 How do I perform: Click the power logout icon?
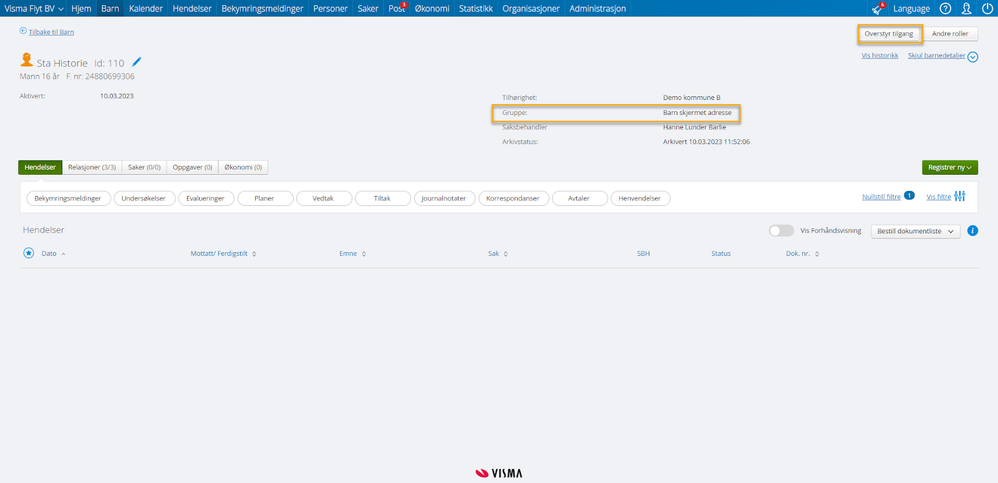(987, 8)
